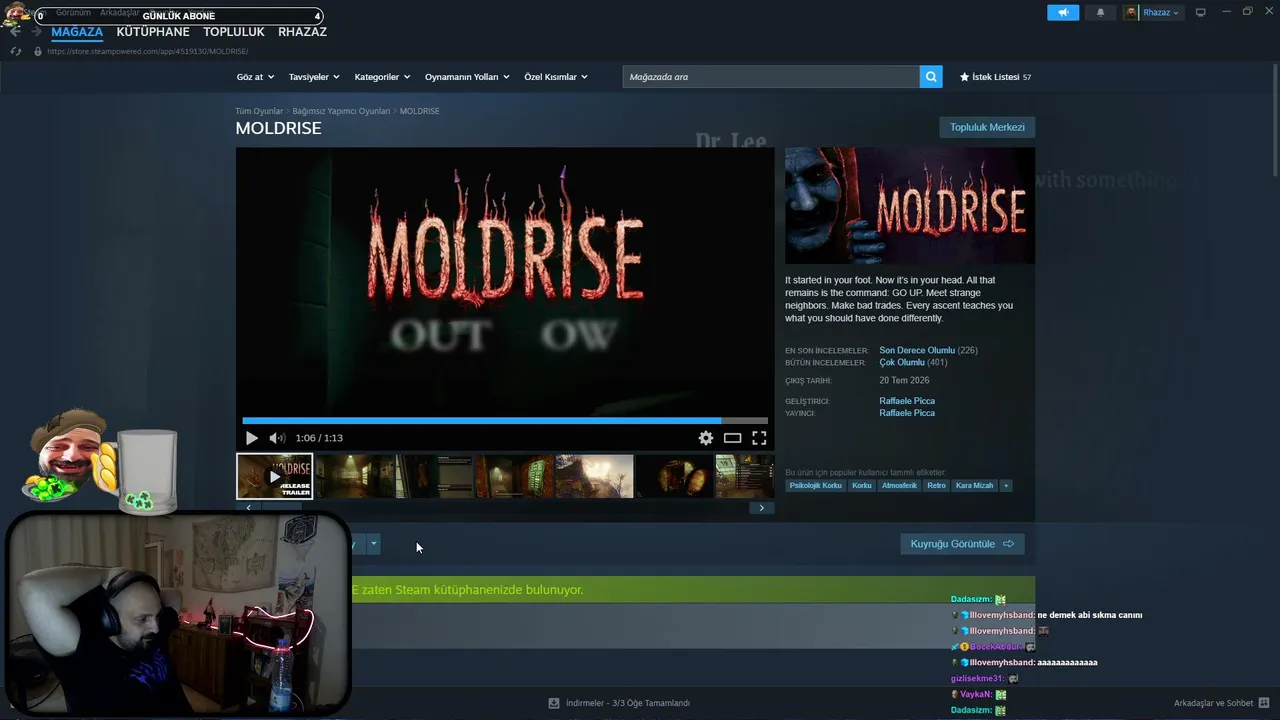Viewport: 1280px width, 720px height.
Task: Add a tag with the plus button
Action: (1006, 486)
